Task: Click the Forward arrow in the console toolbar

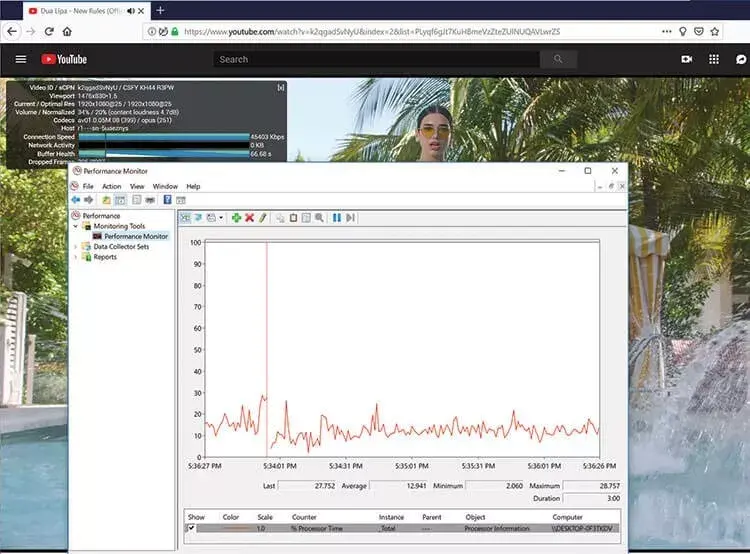Action: pos(88,200)
